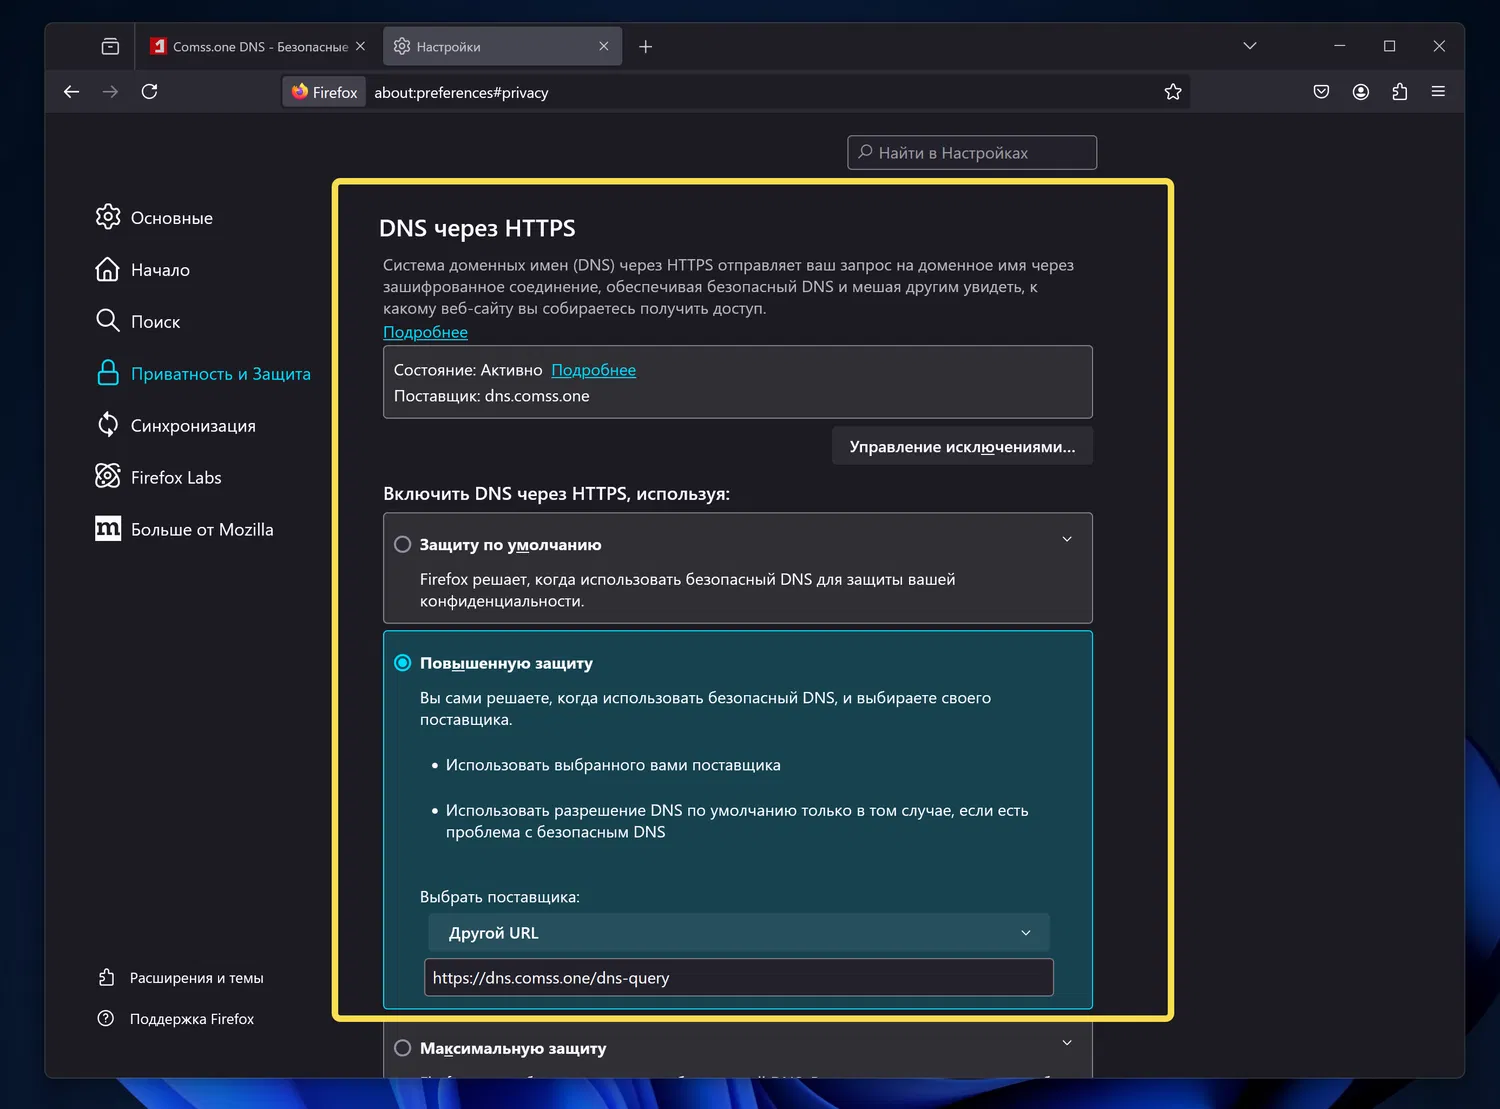
Task: Click the Управление исключениями button
Action: pos(962,447)
